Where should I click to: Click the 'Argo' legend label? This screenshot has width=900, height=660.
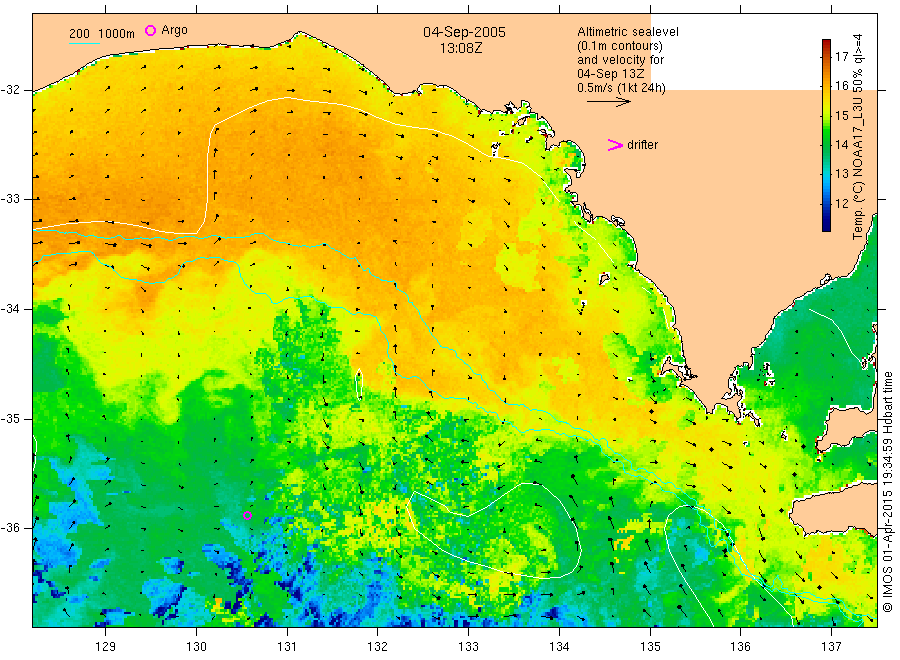coord(174,30)
